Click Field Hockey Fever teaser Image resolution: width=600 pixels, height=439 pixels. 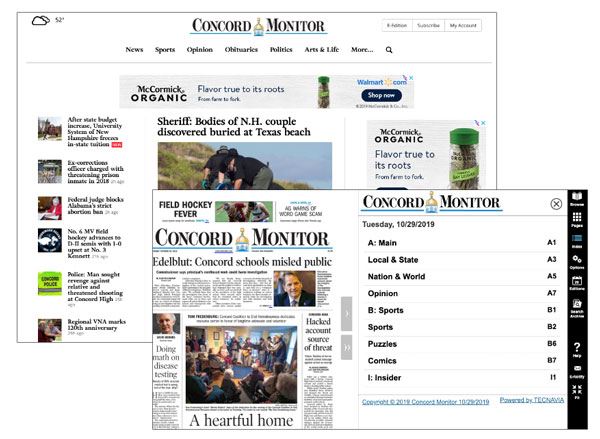[x=186, y=210]
